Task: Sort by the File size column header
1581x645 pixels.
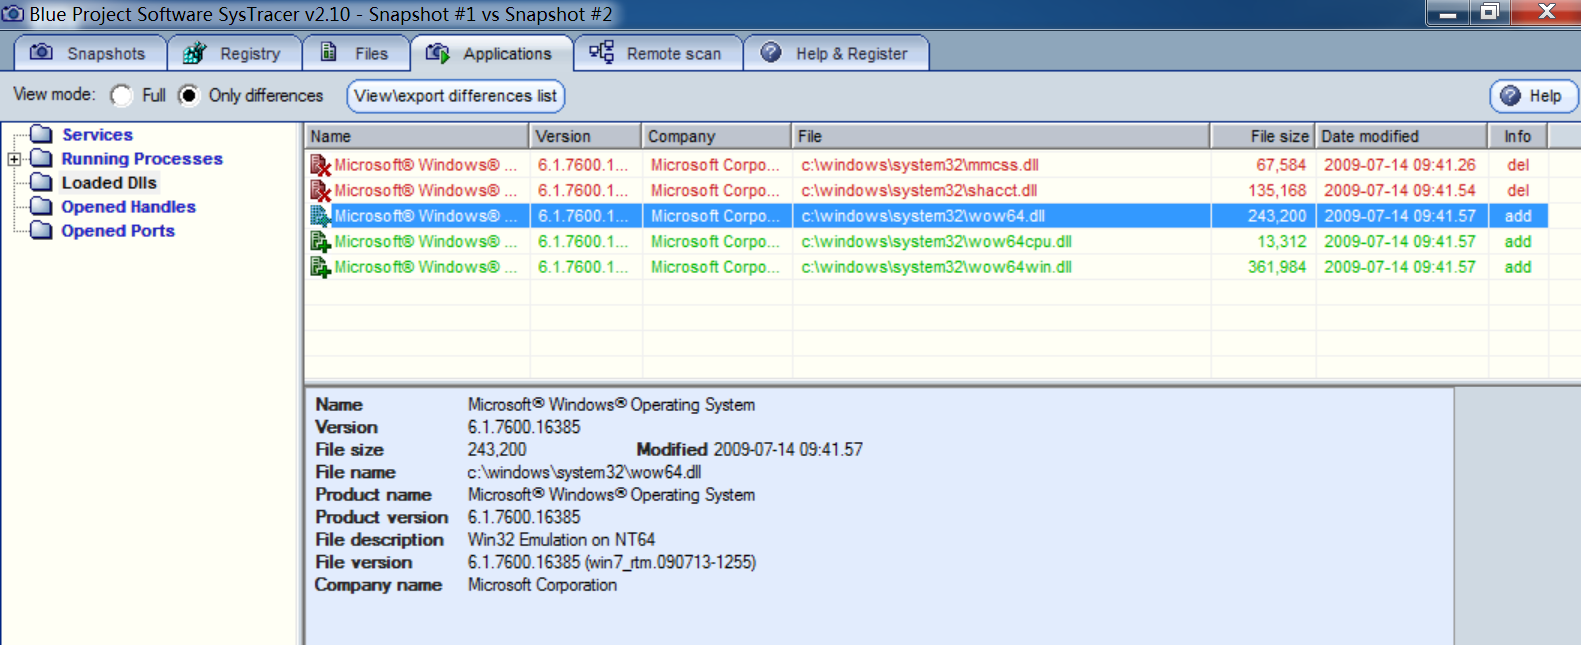Action: (x=1263, y=136)
